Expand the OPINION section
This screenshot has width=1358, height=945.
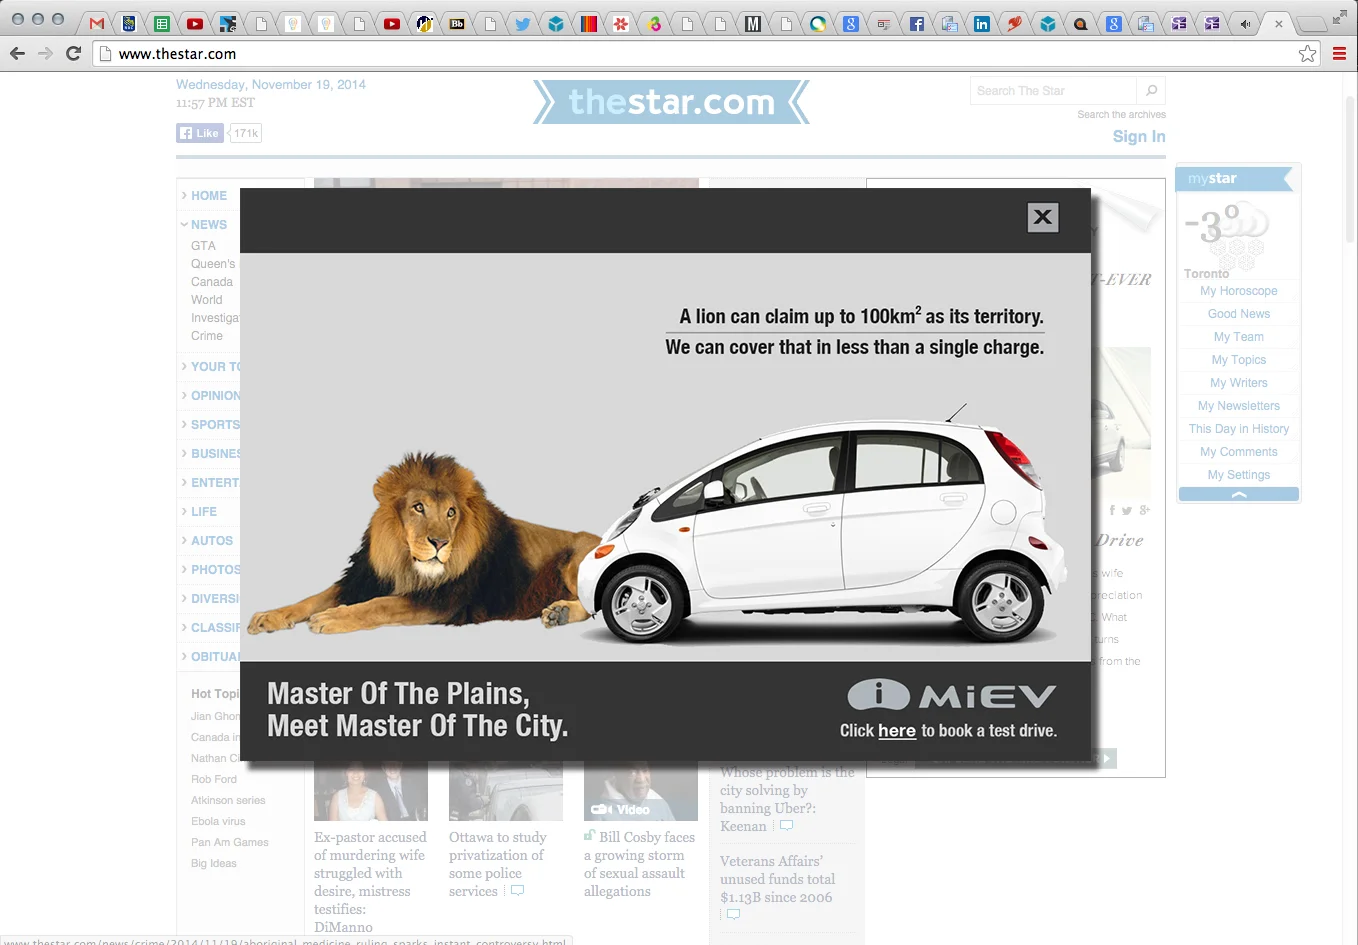pos(211,396)
